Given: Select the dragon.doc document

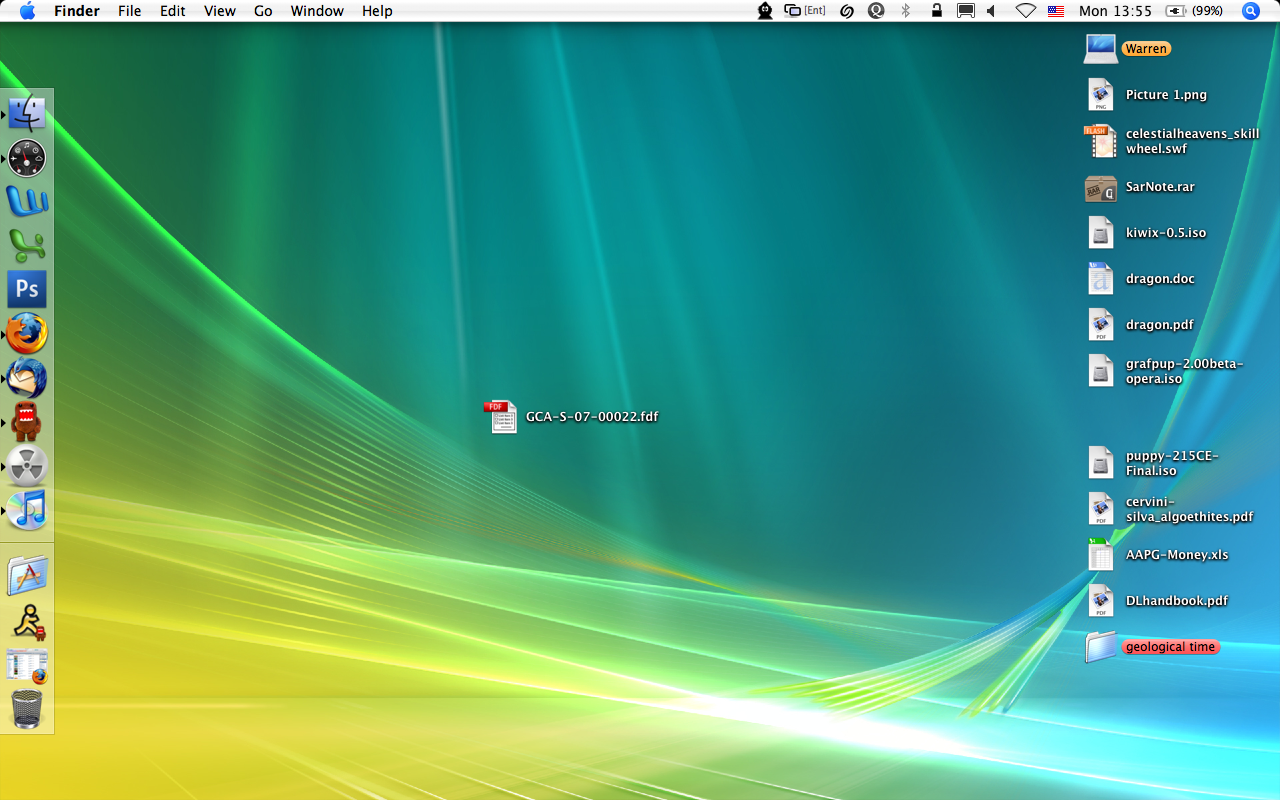Looking at the screenshot, I should [x=1101, y=278].
